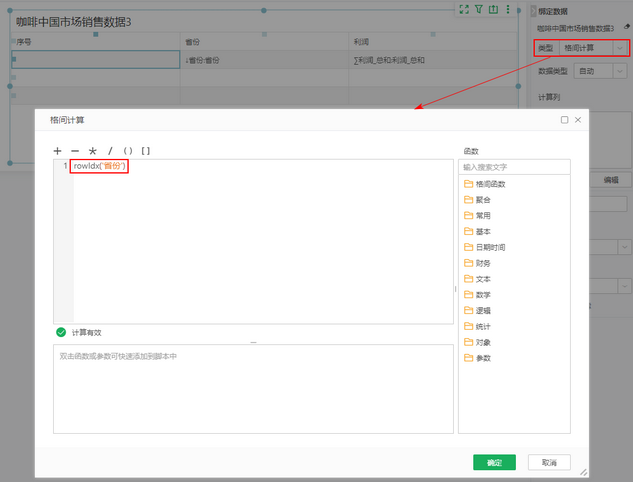Confirm with the green 确定 button

(x=494, y=462)
